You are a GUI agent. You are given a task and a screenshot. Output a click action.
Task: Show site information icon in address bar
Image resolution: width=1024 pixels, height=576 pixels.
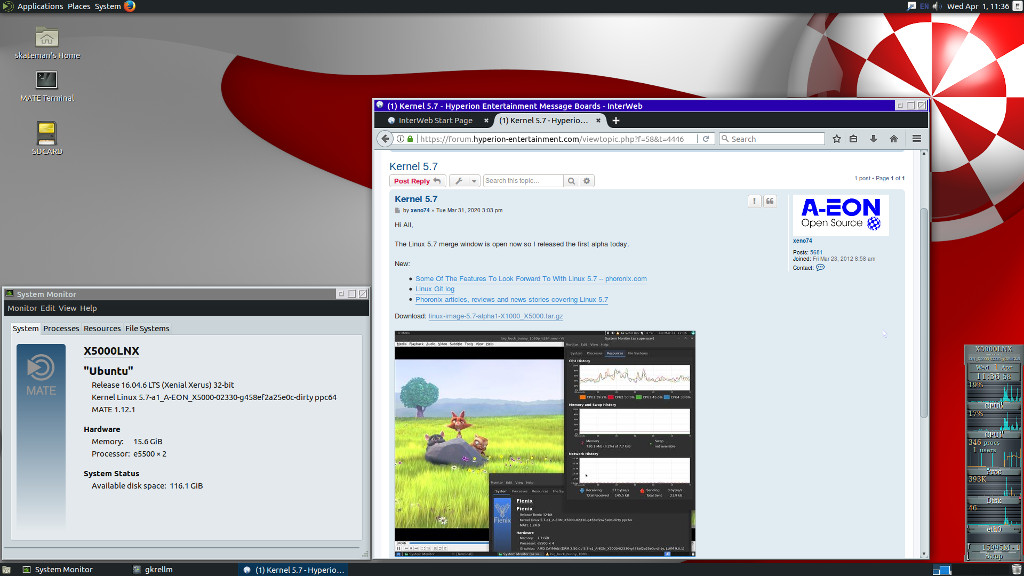tap(400, 138)
